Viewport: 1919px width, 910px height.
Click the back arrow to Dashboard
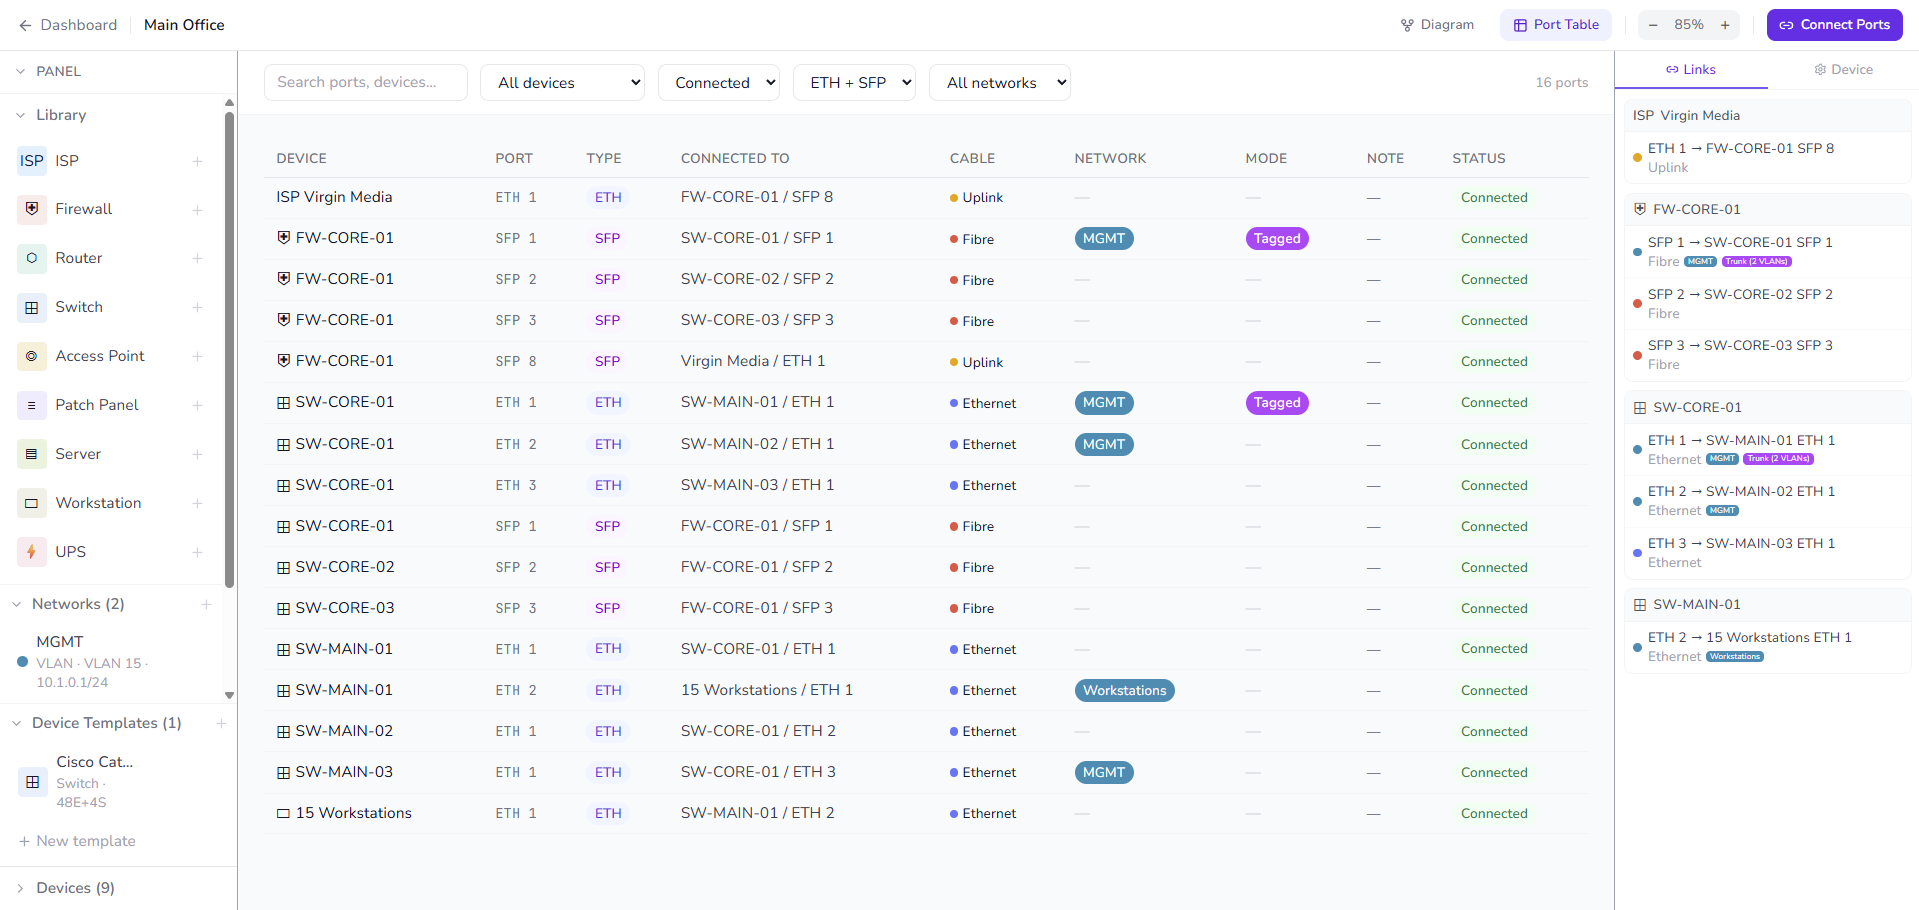click(x=25, y=25)
